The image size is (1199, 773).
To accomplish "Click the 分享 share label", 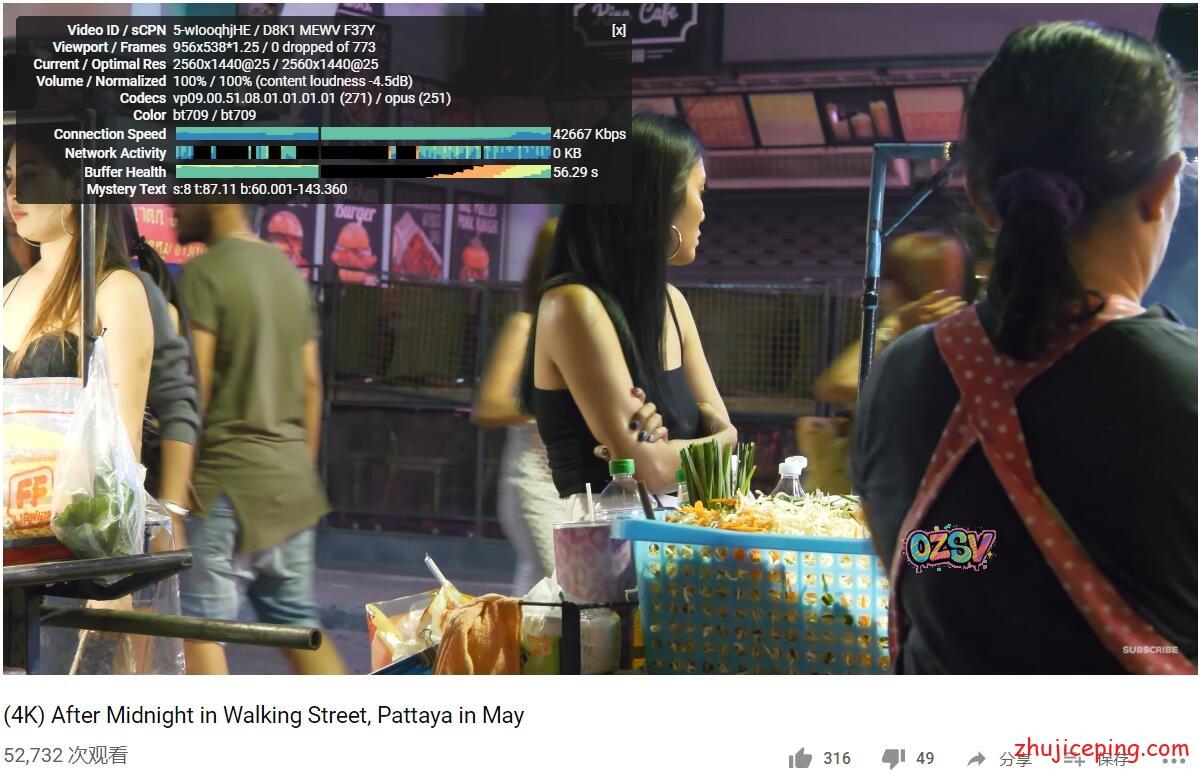I will point(1015,758).
